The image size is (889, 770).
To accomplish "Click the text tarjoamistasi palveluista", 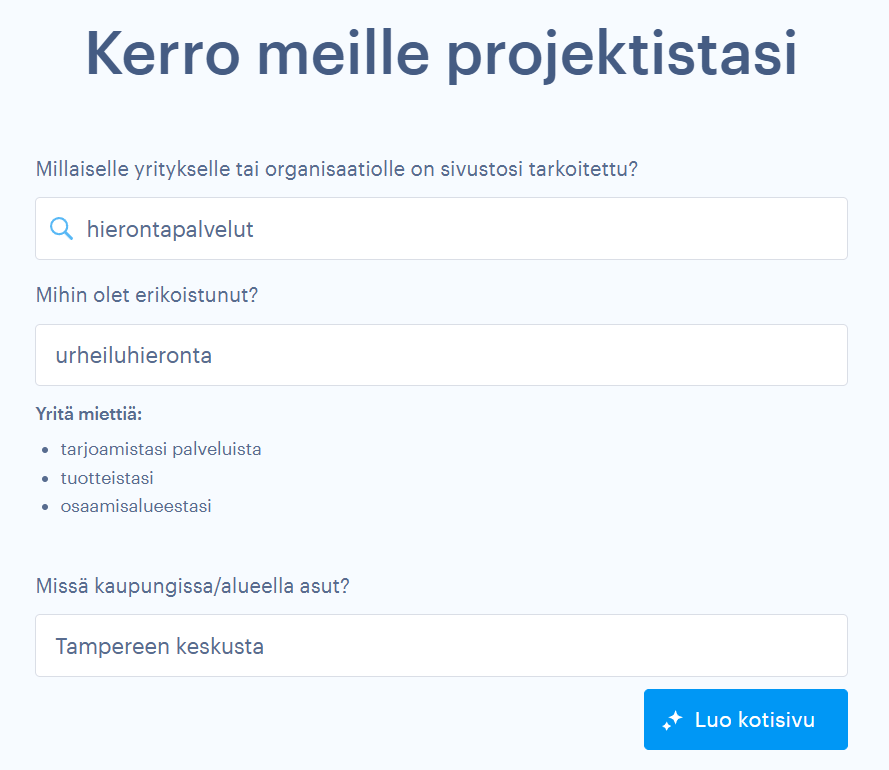I will [161, 449].
